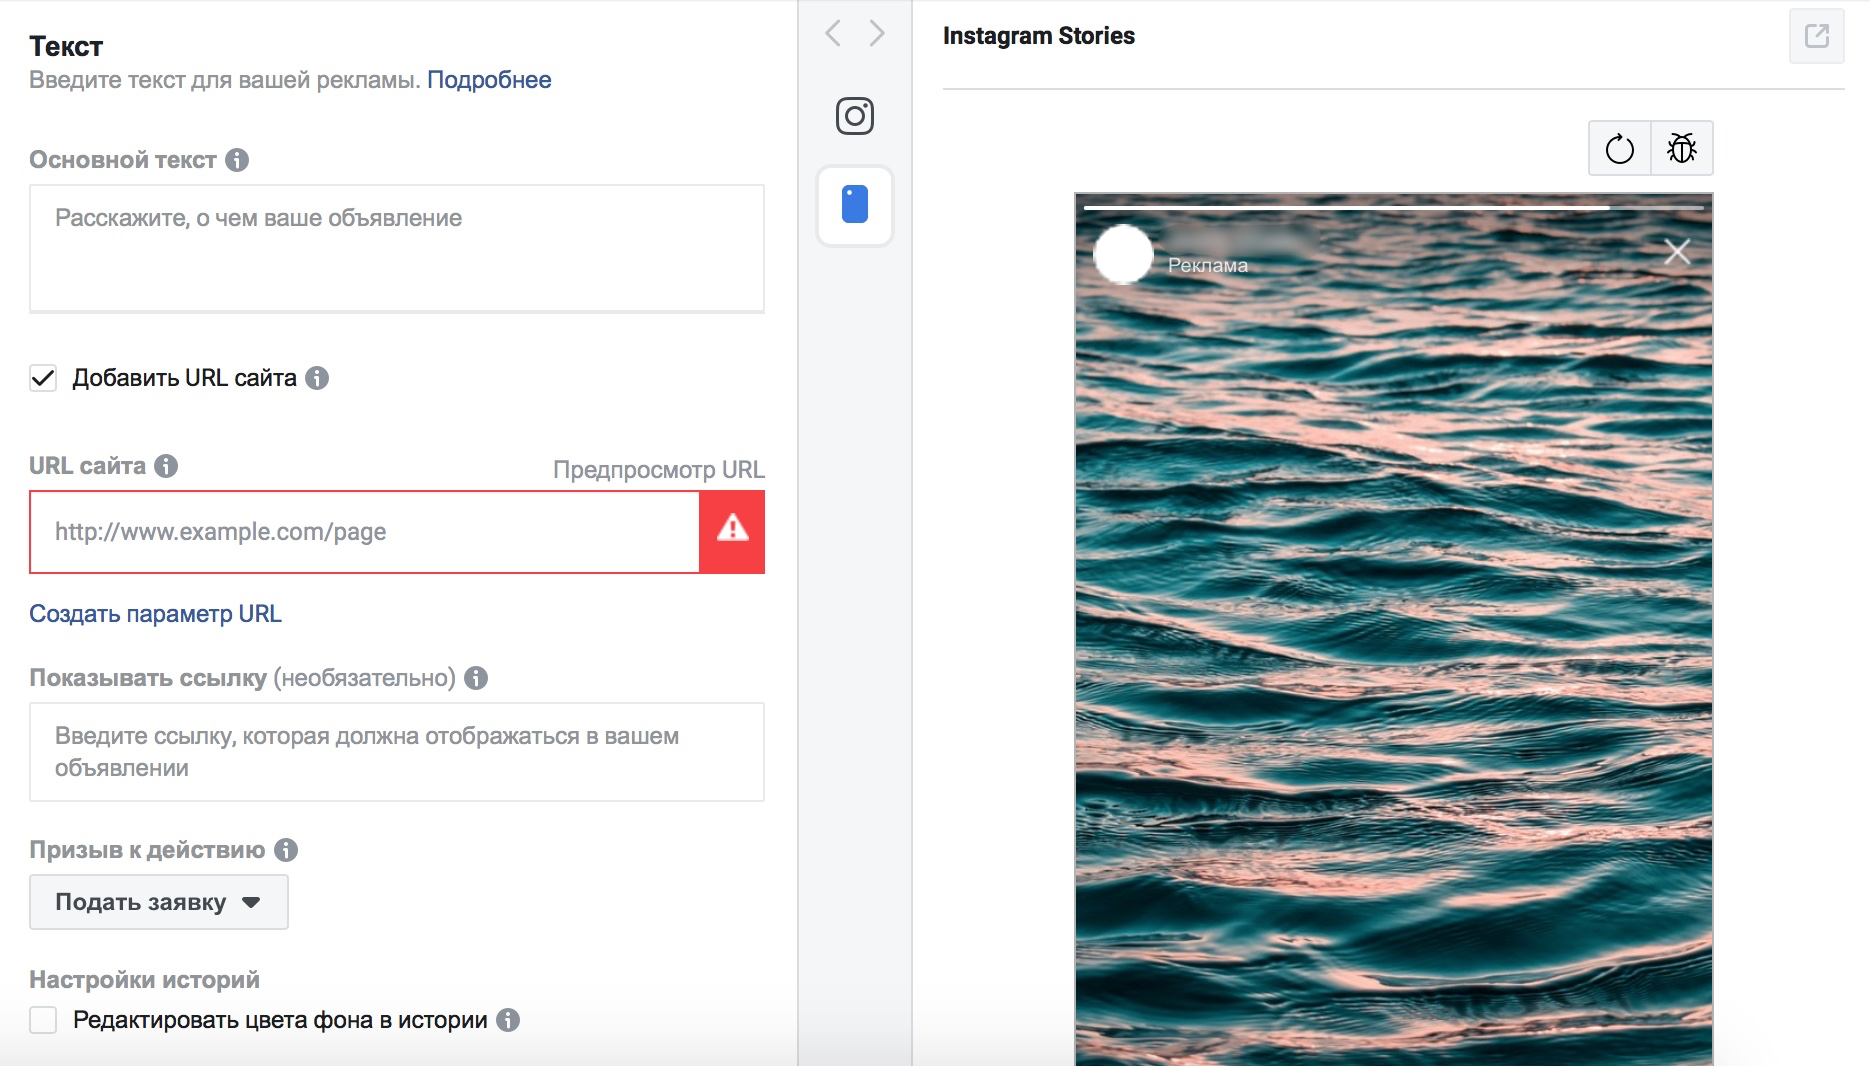Refresh the ad preview
The image size is (1870, 1066).
(x=1620, y=149)
